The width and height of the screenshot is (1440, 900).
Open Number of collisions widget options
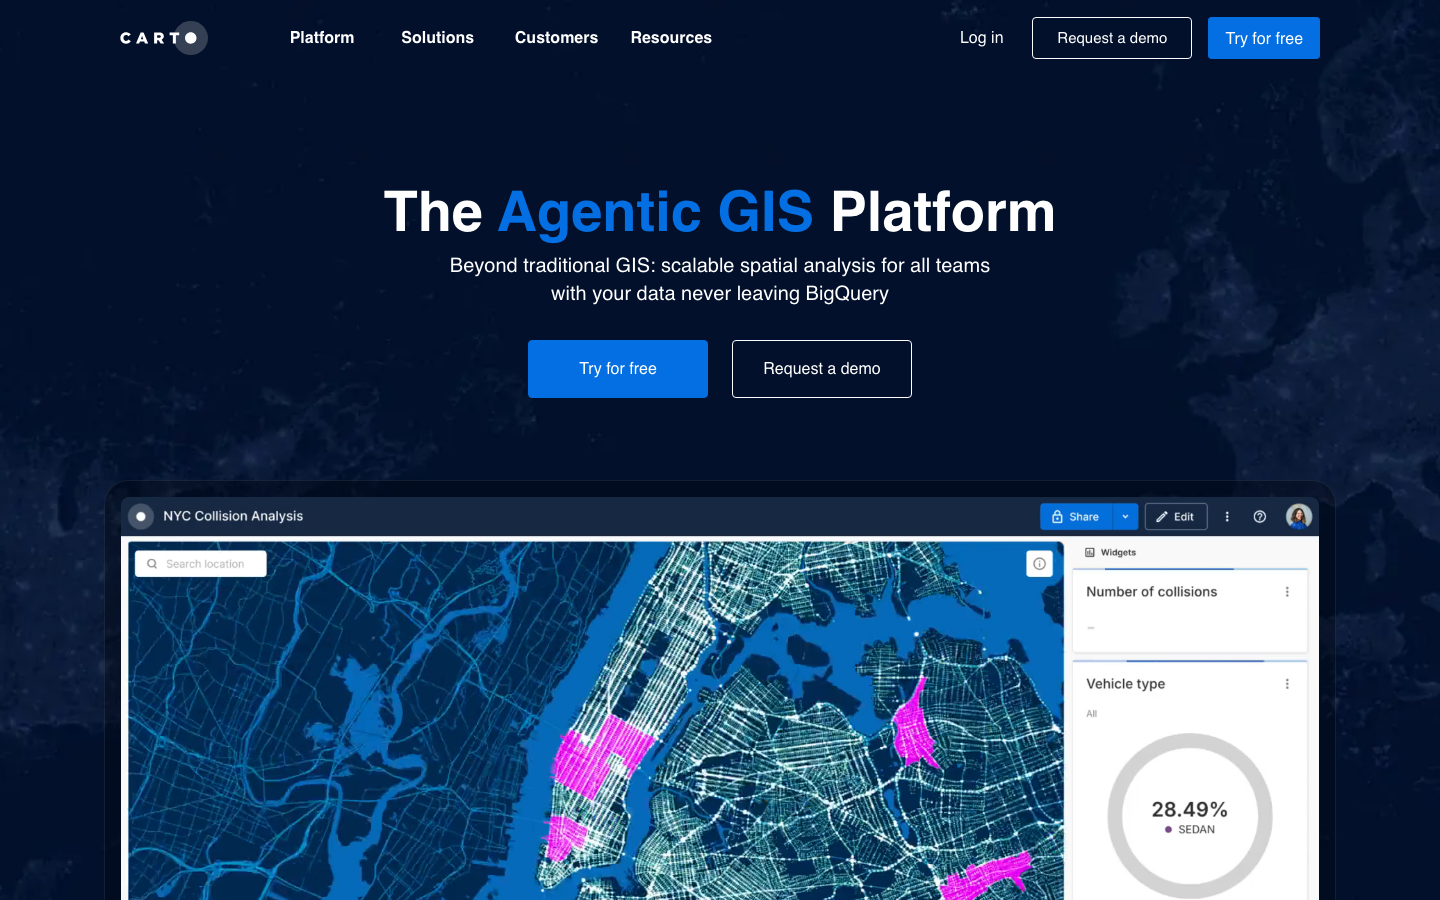[x=1287, y=592]
